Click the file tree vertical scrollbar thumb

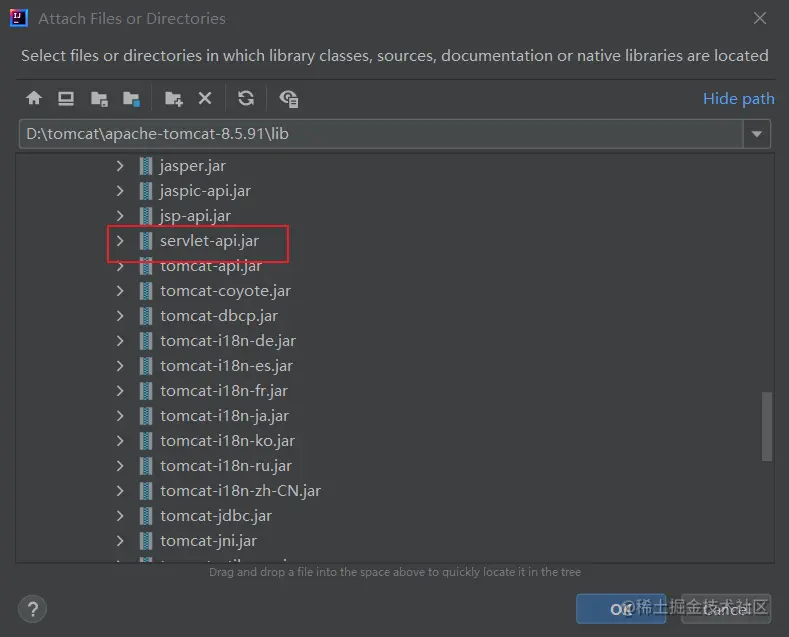(766, 426)
